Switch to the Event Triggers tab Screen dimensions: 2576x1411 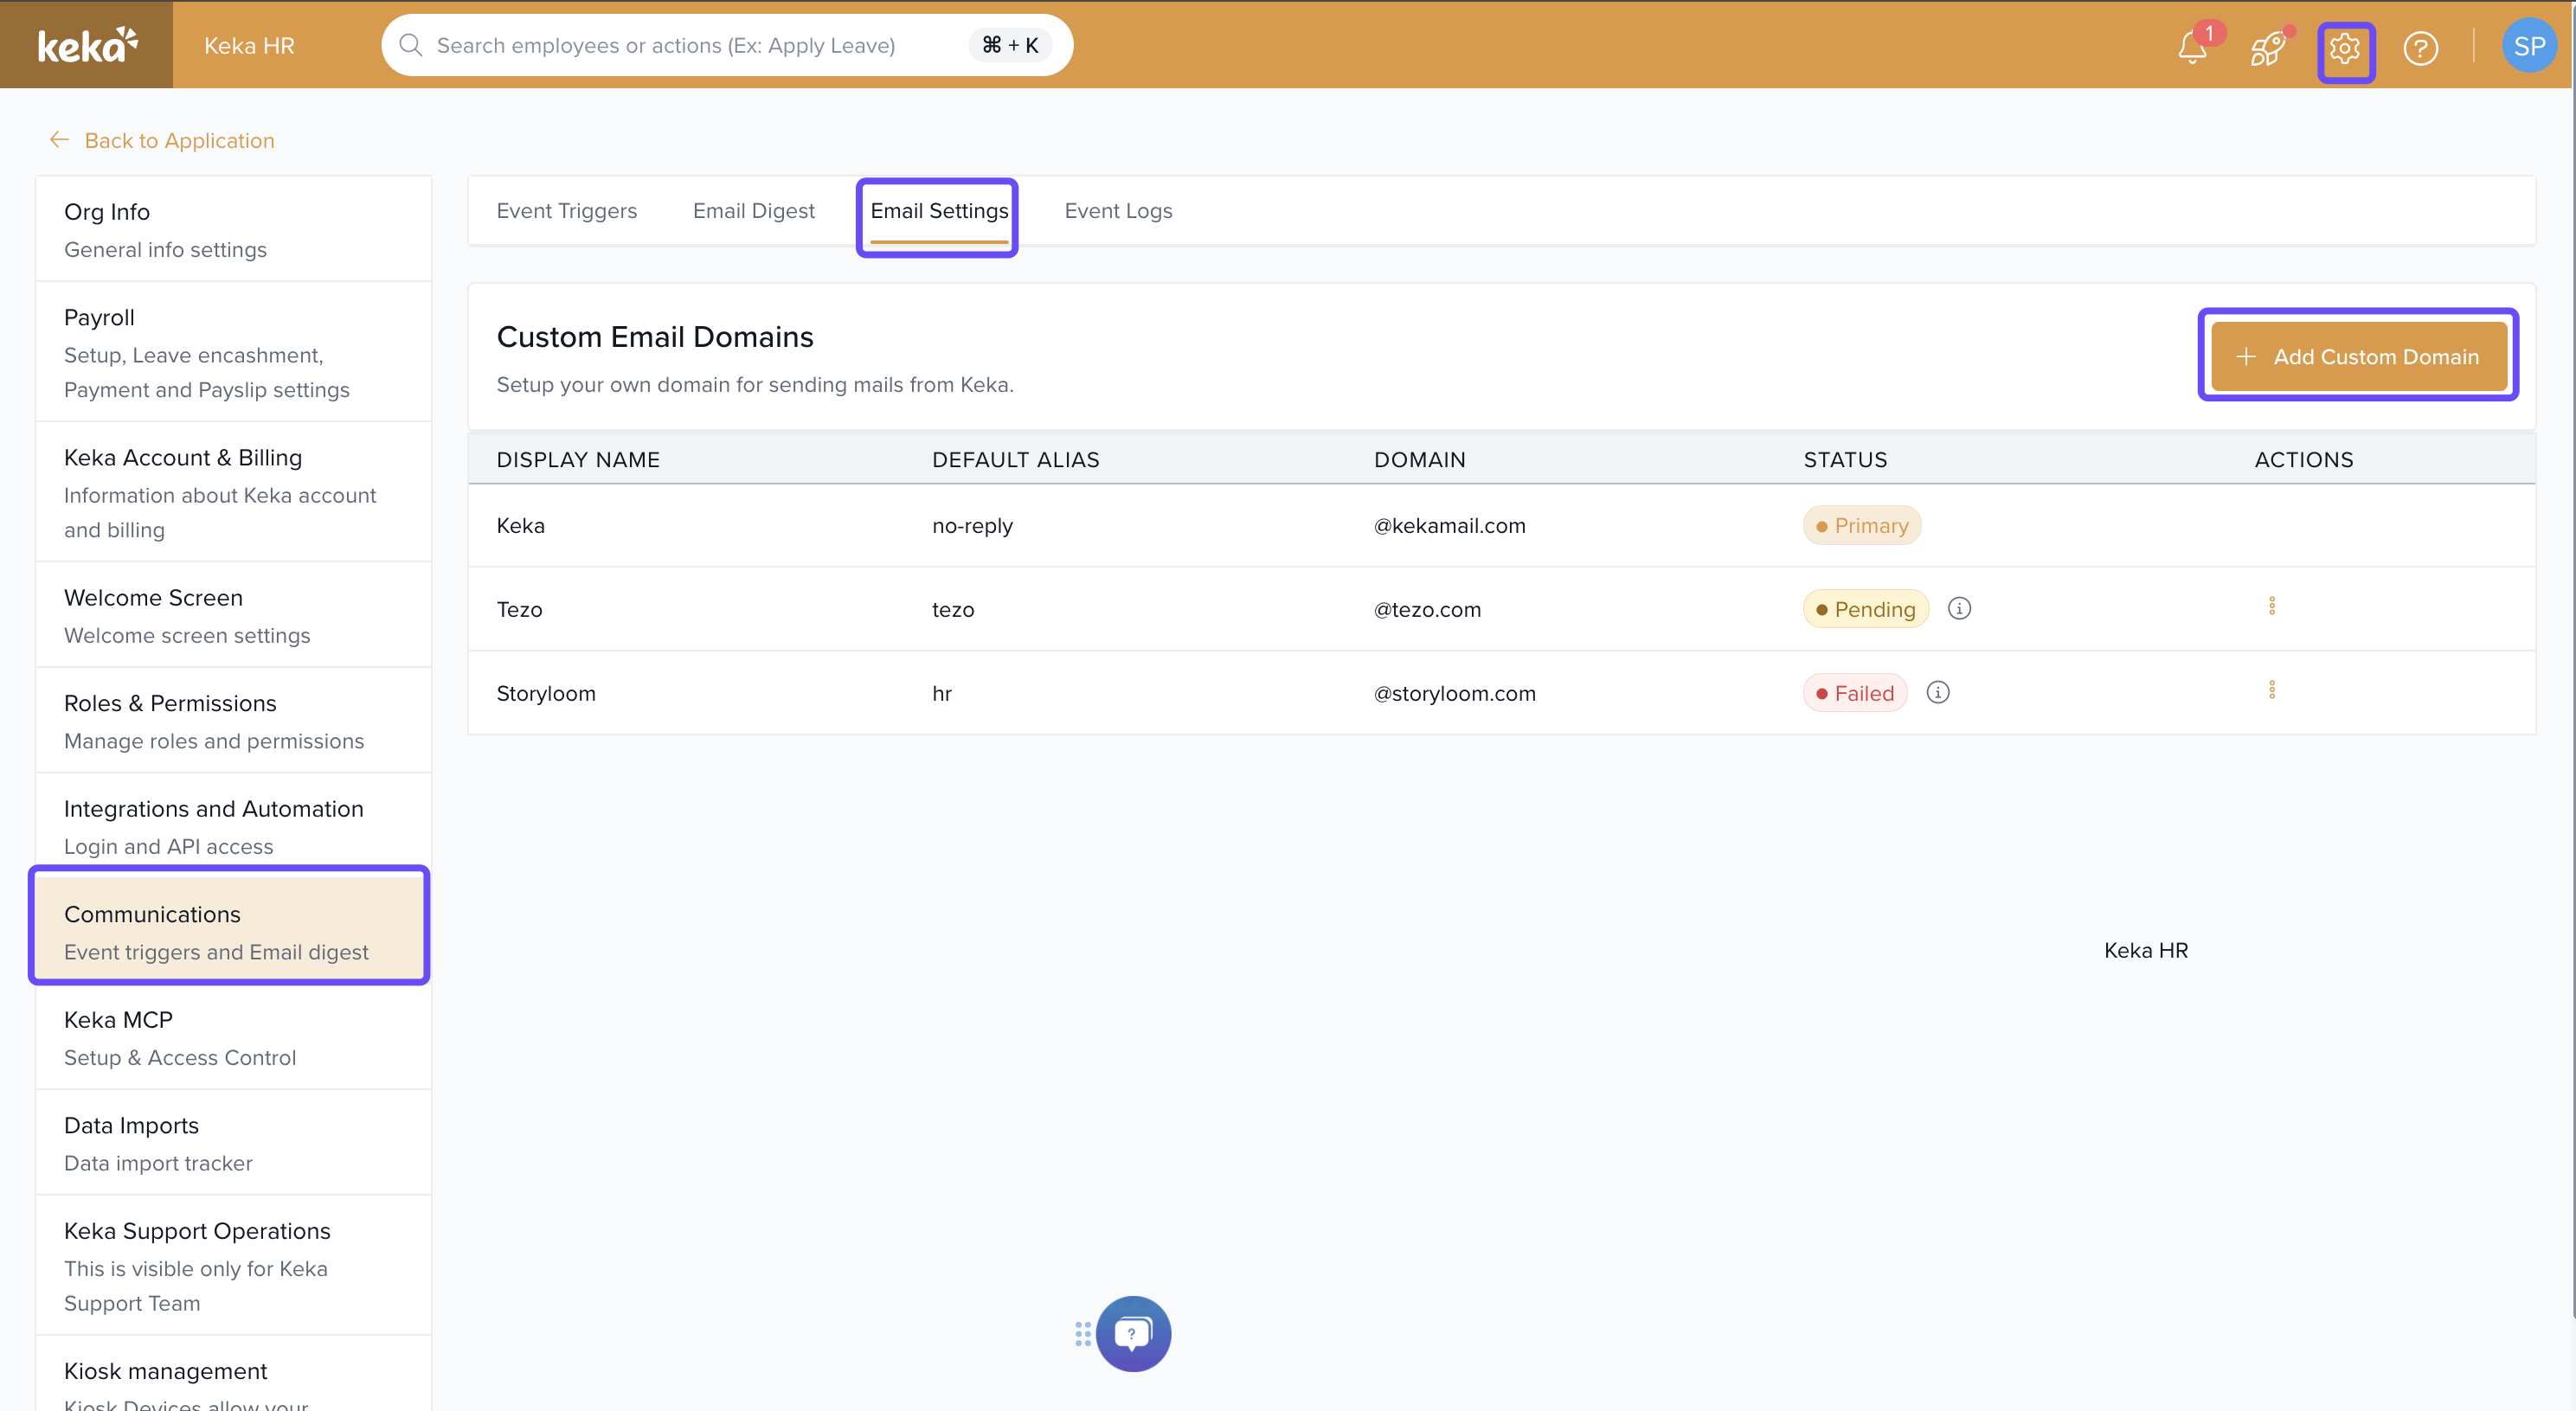[566, 211]
